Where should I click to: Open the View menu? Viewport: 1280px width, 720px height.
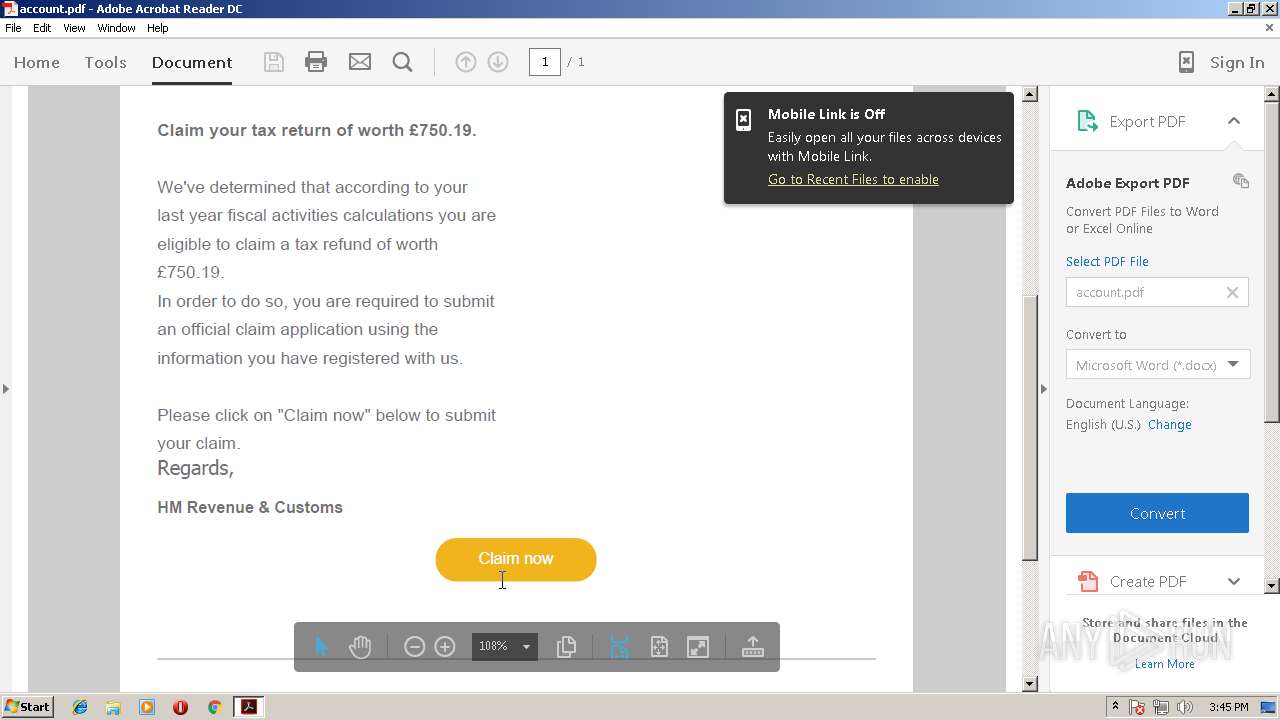click(74, 28)
